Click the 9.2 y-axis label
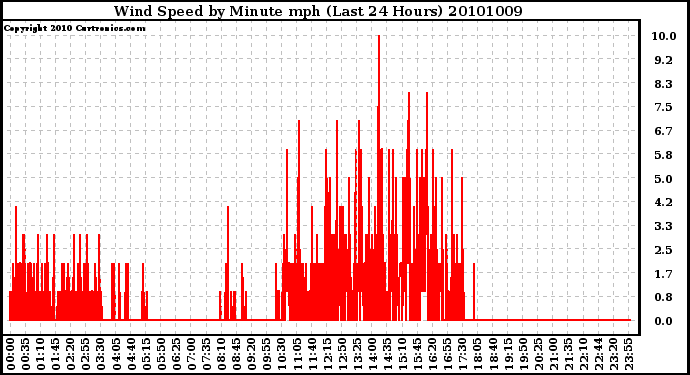 (664, 60)
